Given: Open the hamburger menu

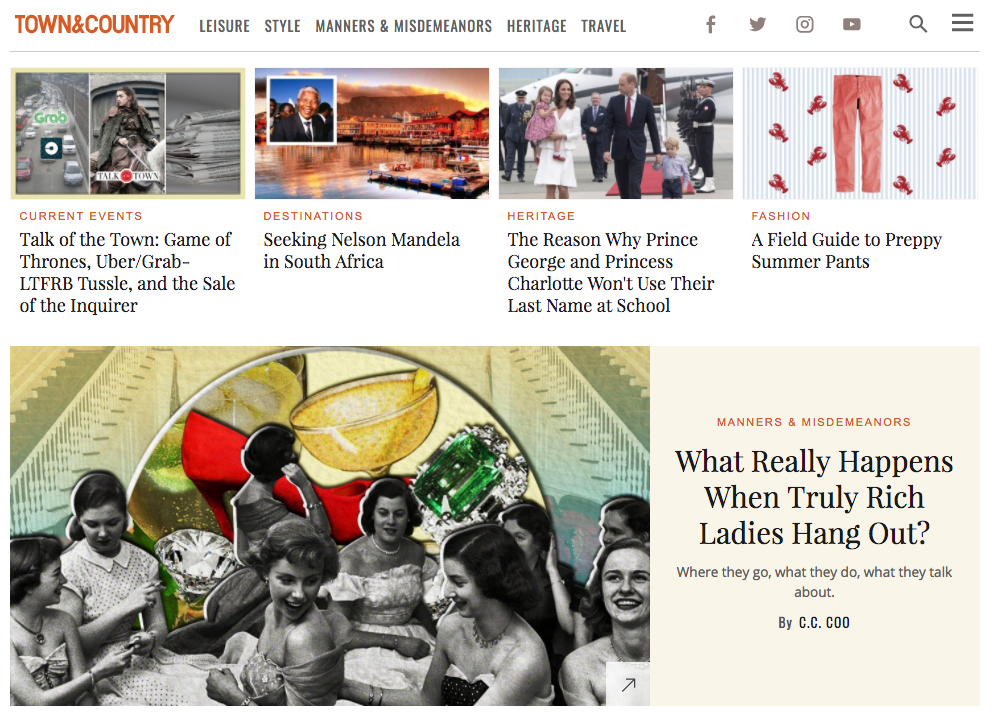Looking at the screenshot, I should [962, 23].
